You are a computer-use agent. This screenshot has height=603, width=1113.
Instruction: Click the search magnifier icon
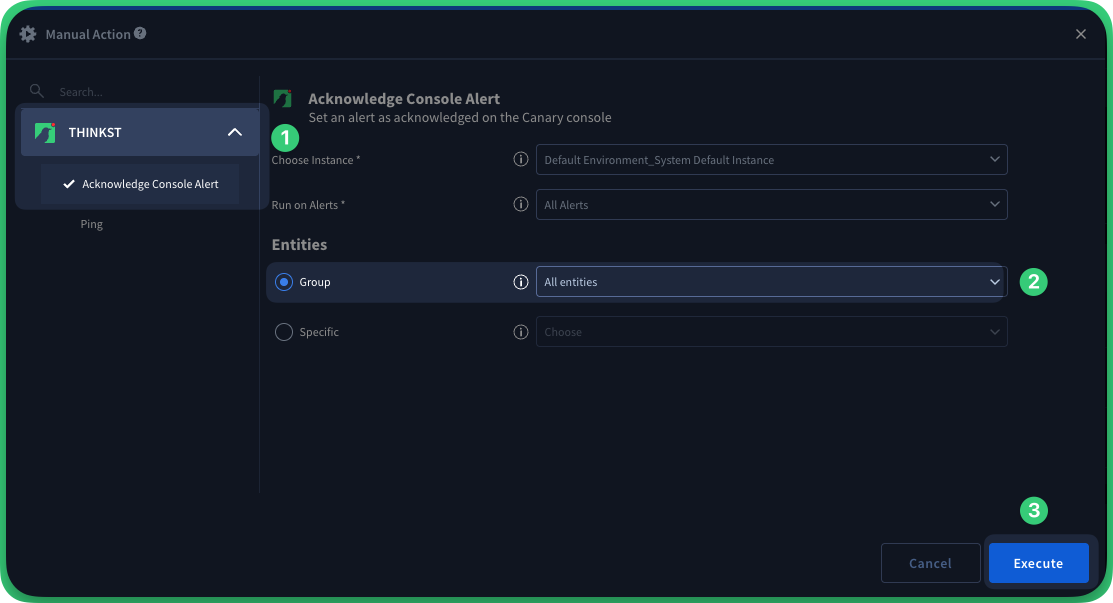click(37, 91)
